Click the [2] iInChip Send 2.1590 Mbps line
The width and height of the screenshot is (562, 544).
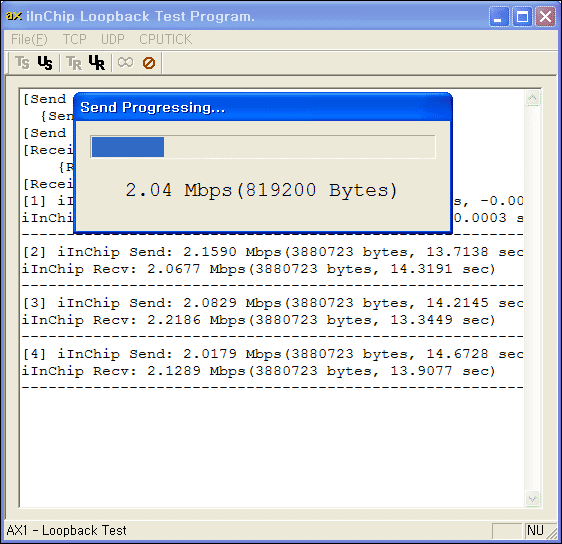(x=272, y=252)
